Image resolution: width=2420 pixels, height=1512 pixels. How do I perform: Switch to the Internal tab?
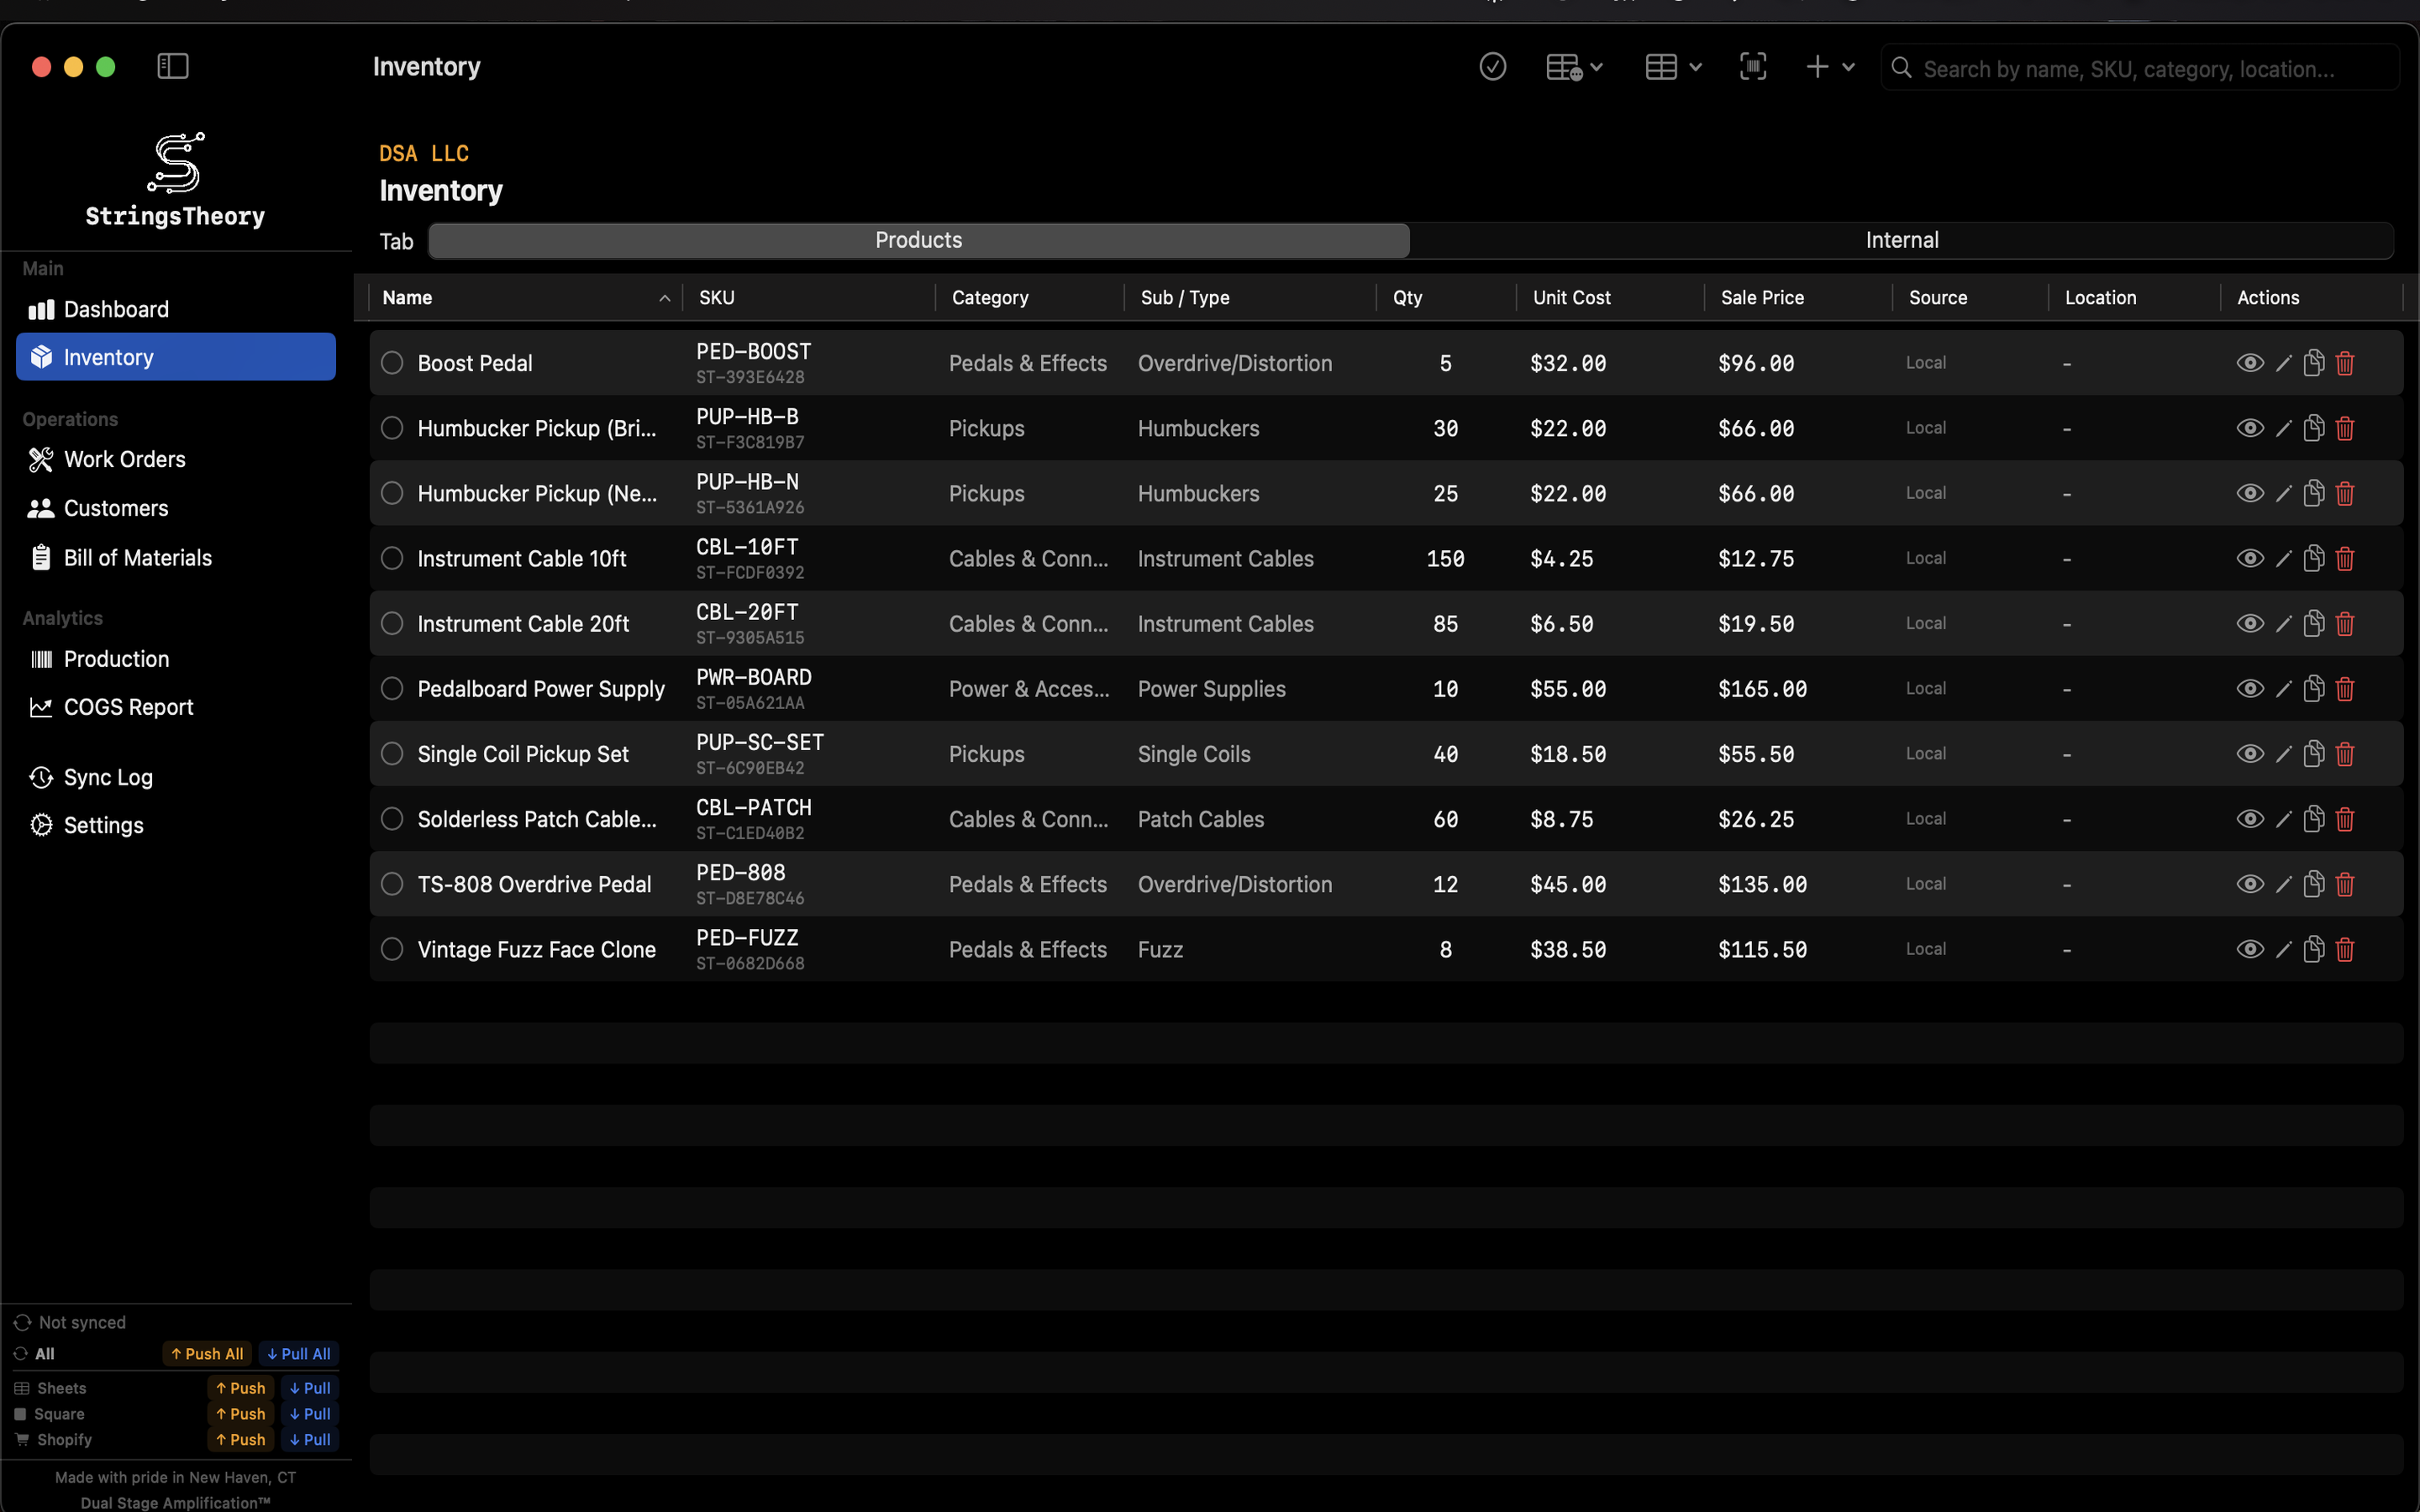pos(1901,240)
